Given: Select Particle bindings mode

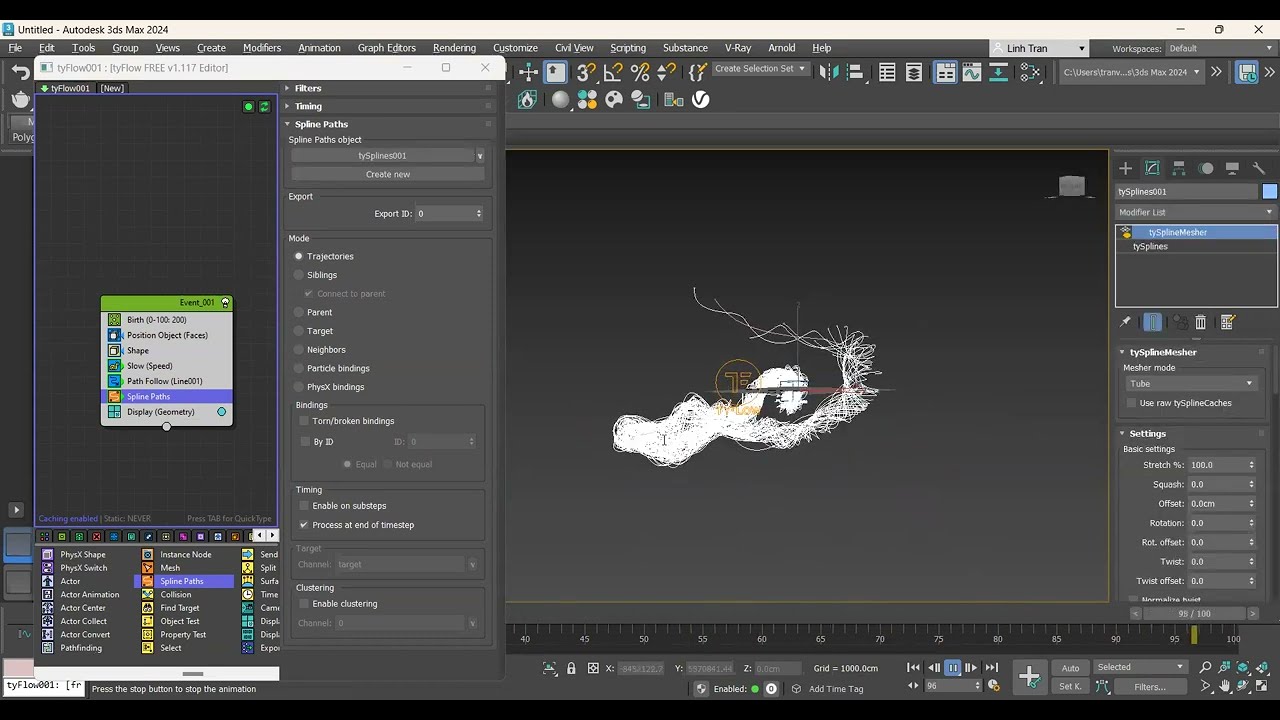Looking at the screenshot, I should pos(298,369).
